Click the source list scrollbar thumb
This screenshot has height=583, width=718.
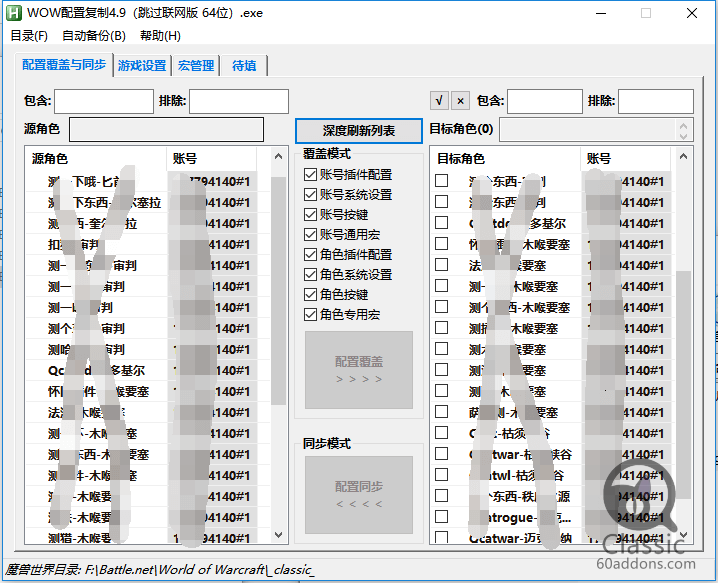(278, 291)
